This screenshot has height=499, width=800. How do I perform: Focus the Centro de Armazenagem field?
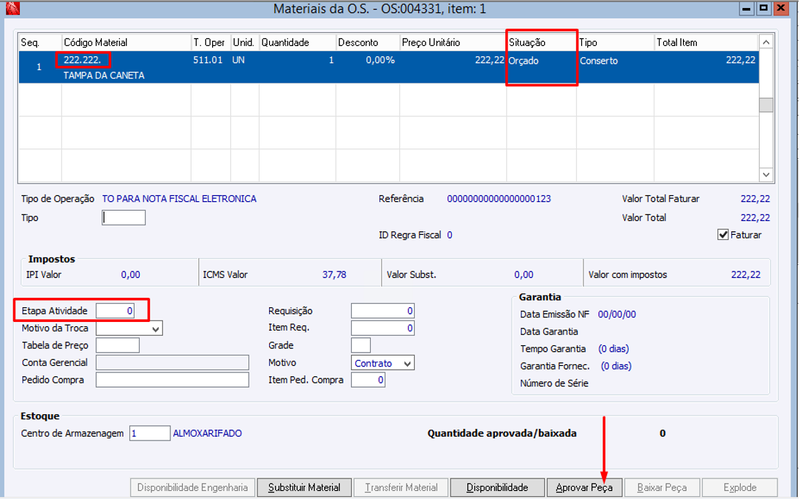(149, 433)
